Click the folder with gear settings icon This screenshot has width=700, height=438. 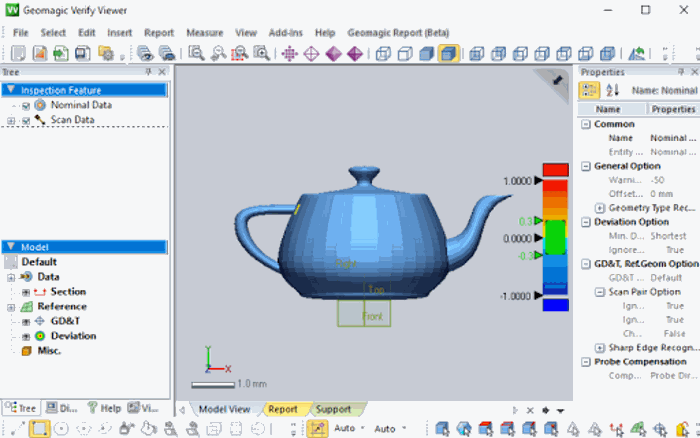(x=105, y=54)
